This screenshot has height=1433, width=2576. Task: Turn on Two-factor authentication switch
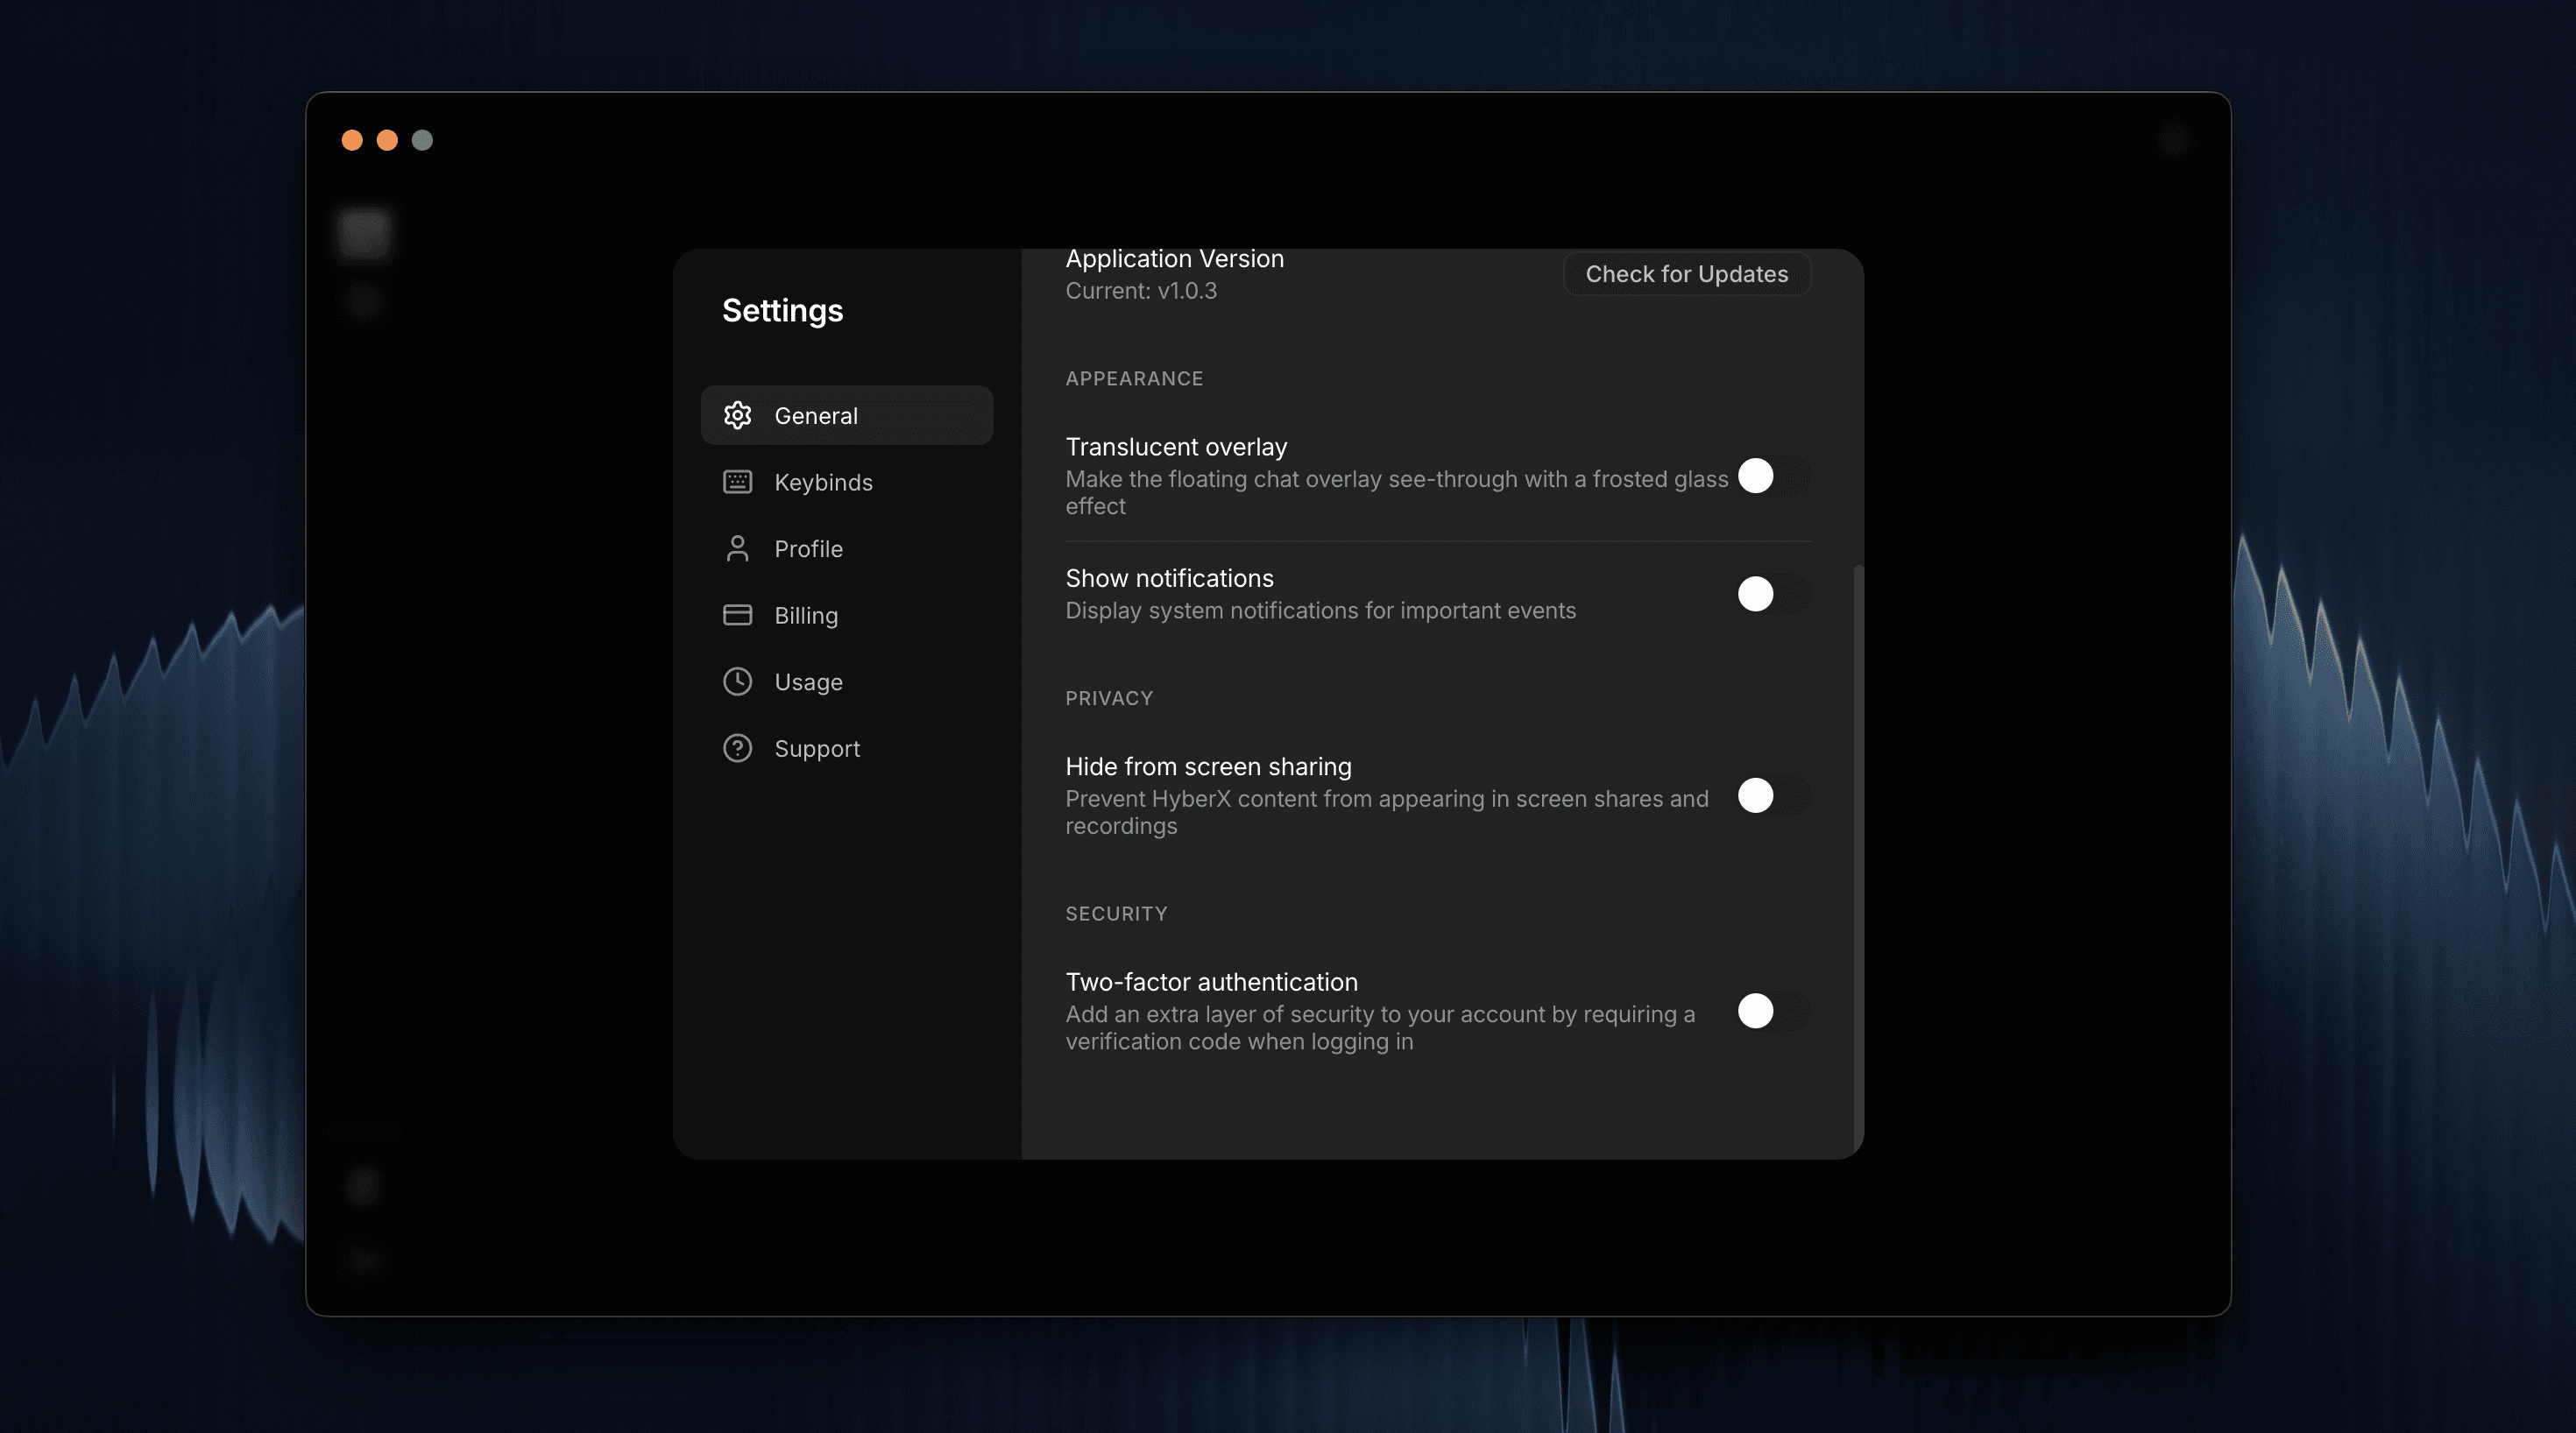point(1773,1011)
